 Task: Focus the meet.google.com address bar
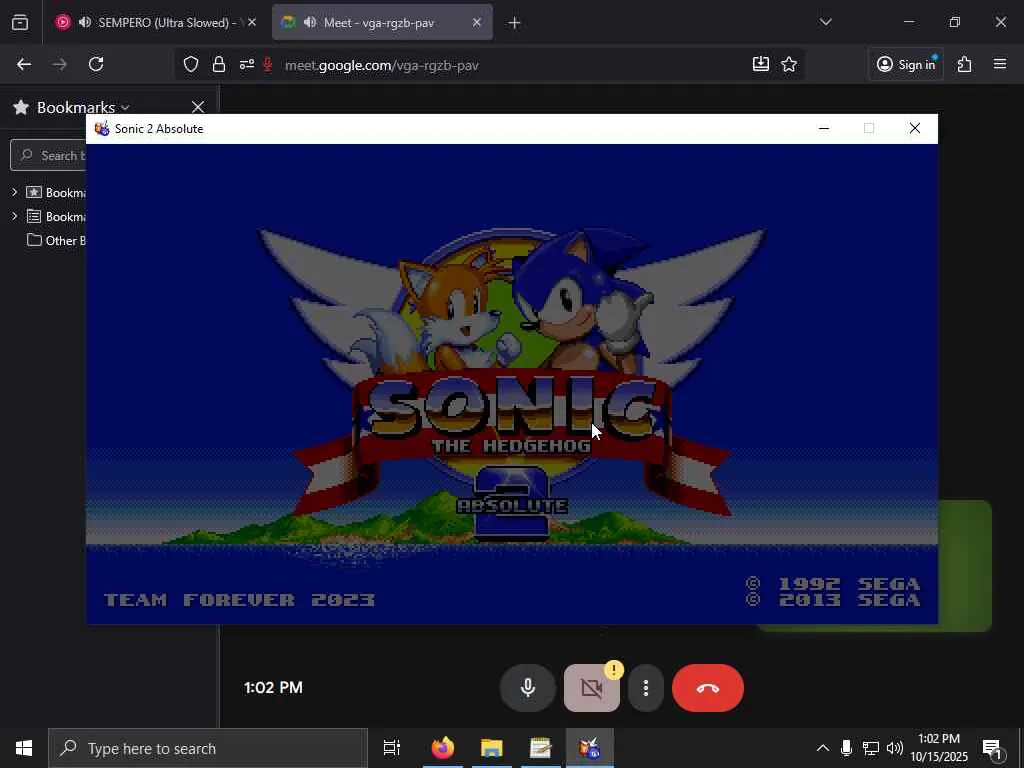point(490,65)
